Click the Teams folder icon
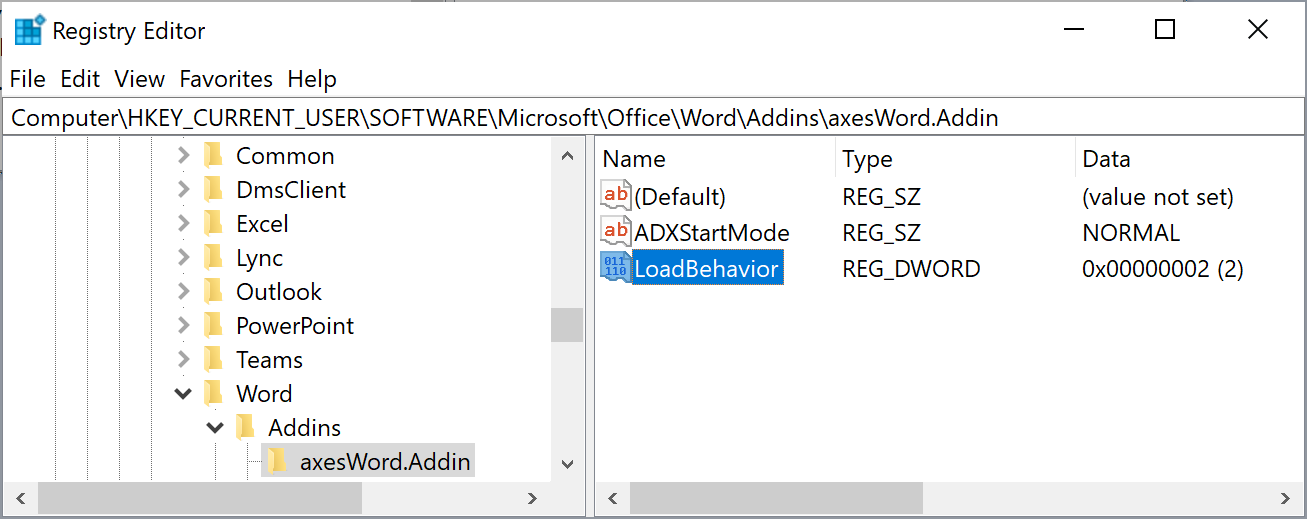 click(212, 360)
